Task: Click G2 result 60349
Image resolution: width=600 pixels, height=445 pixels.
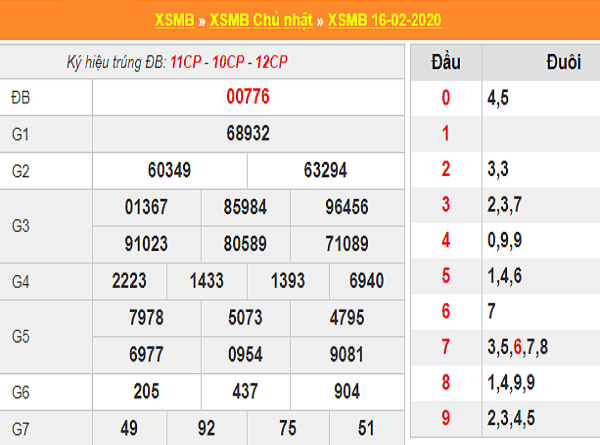Action: point(169,170)
